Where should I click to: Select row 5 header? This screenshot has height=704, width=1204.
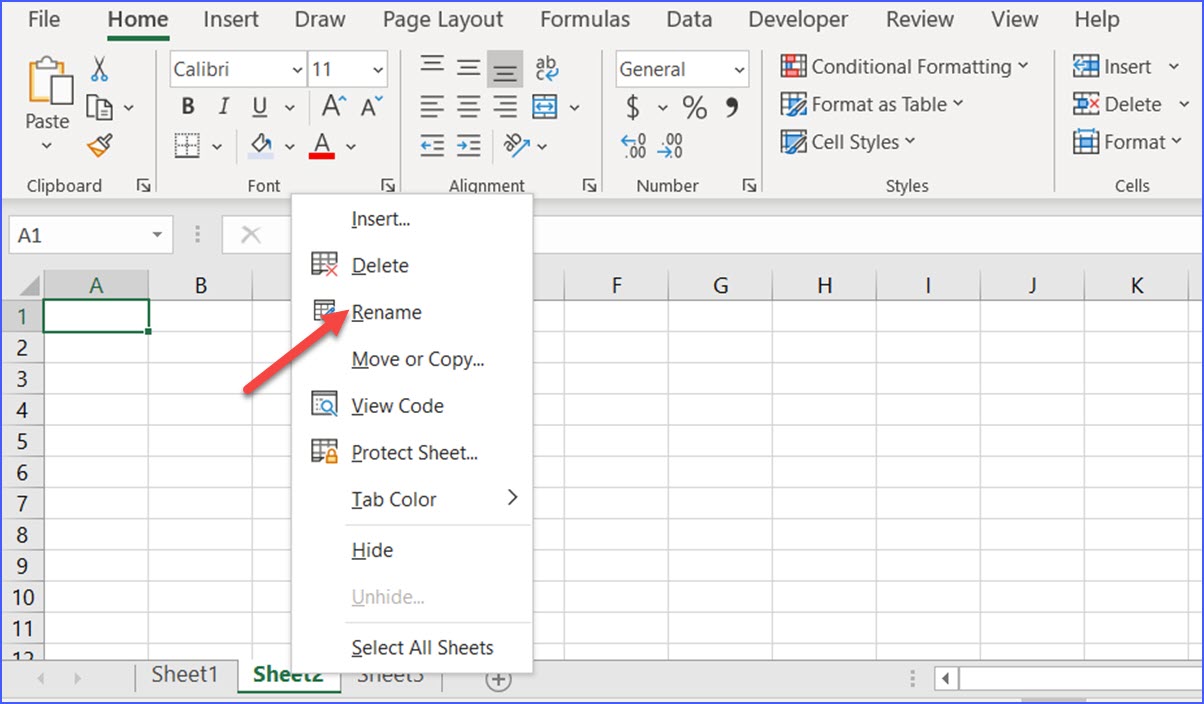24,441
